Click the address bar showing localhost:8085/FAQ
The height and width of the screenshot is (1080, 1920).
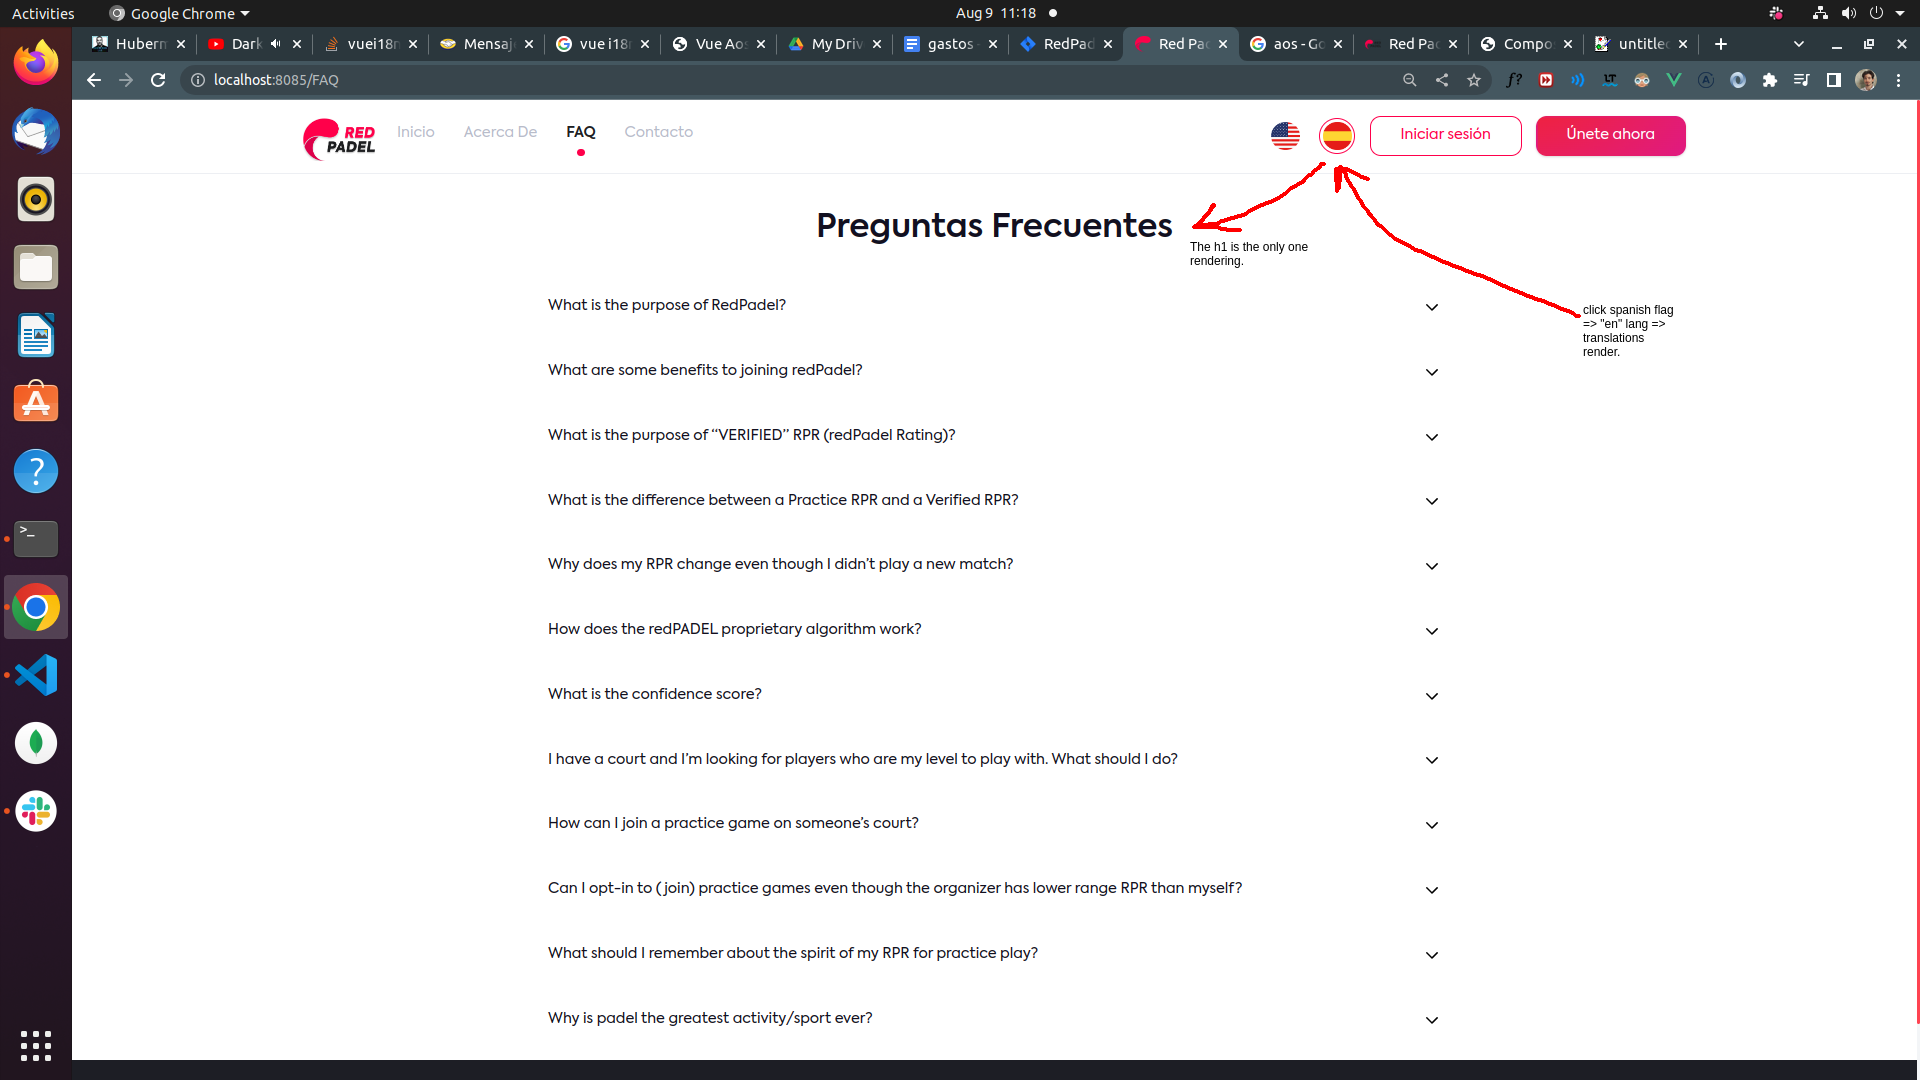(700, 80)
